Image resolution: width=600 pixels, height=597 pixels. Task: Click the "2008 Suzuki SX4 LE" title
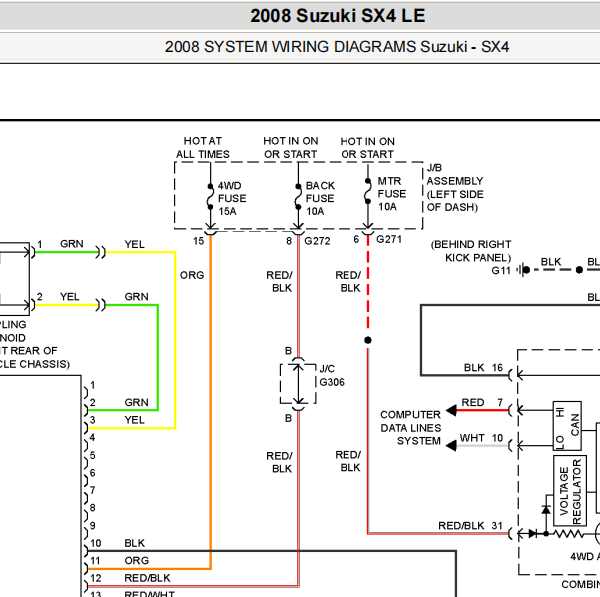(x=338, y=16)
